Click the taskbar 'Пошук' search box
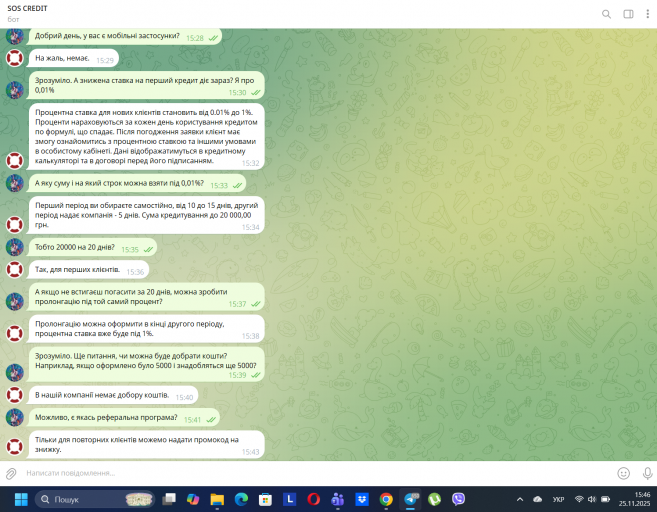 tap(95, 499)
